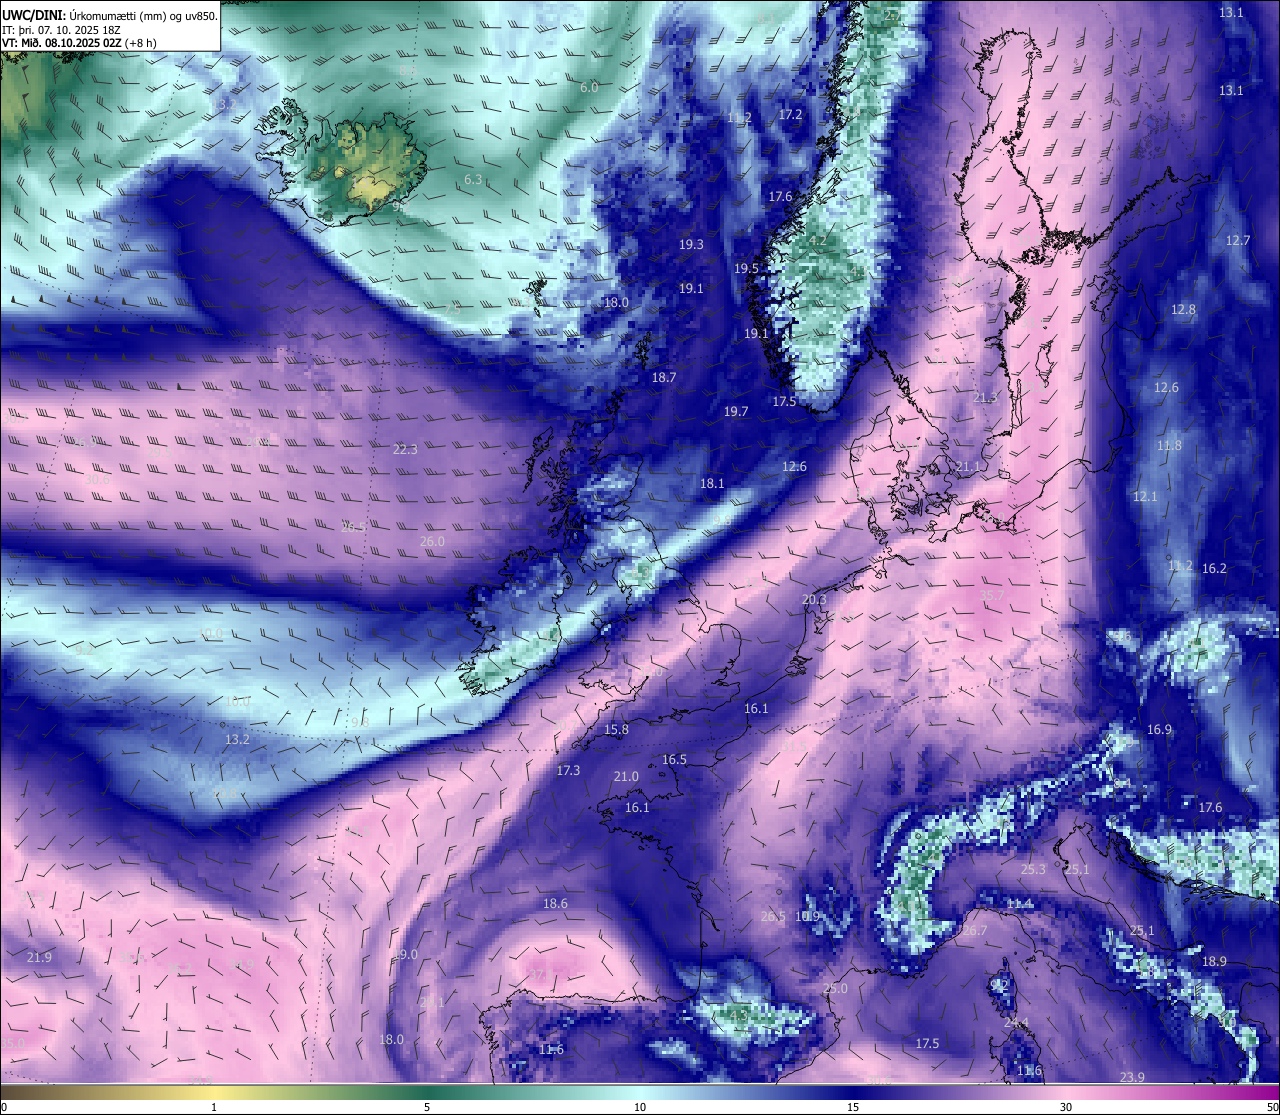
Task: Click the 1 tick on the color scale
Action: tap(214, 1107)
